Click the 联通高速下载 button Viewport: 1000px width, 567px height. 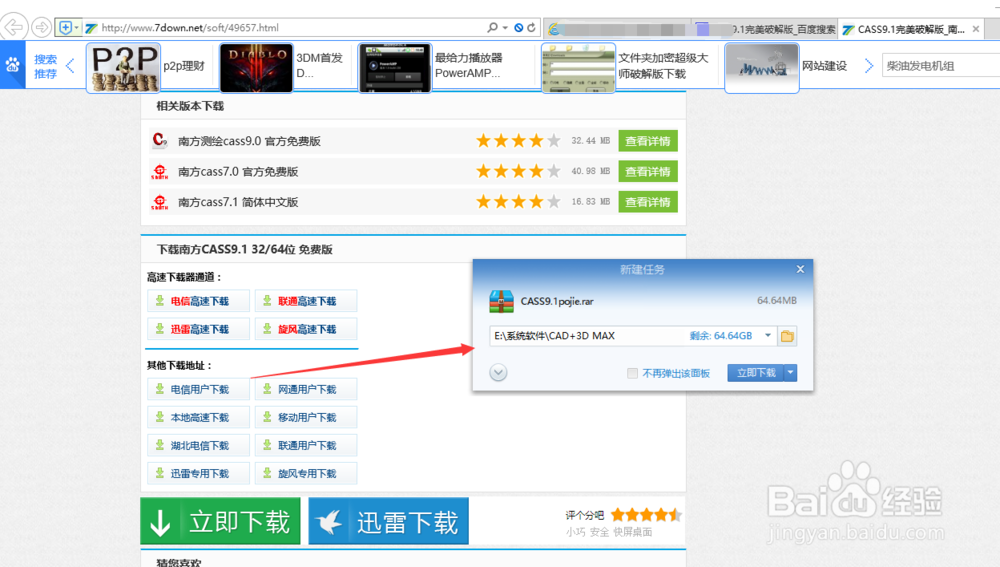point(306,301)
